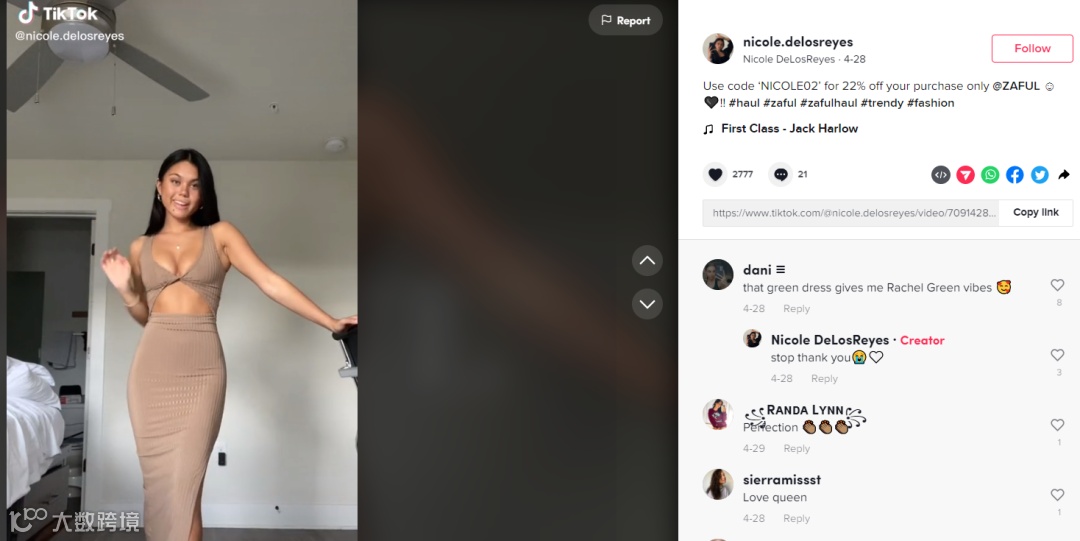This screenshot has width=1080, height=541.
Task: Like the video with the heart icon
Action: coord(715,174)
